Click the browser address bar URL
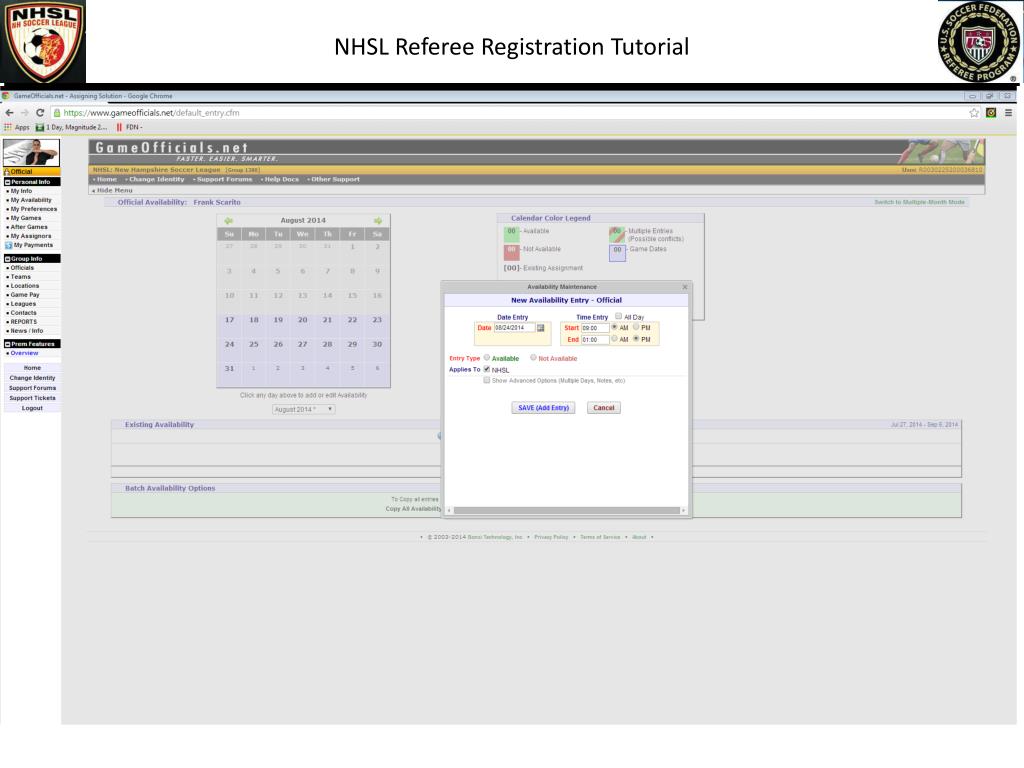 [x=152, y=112]
